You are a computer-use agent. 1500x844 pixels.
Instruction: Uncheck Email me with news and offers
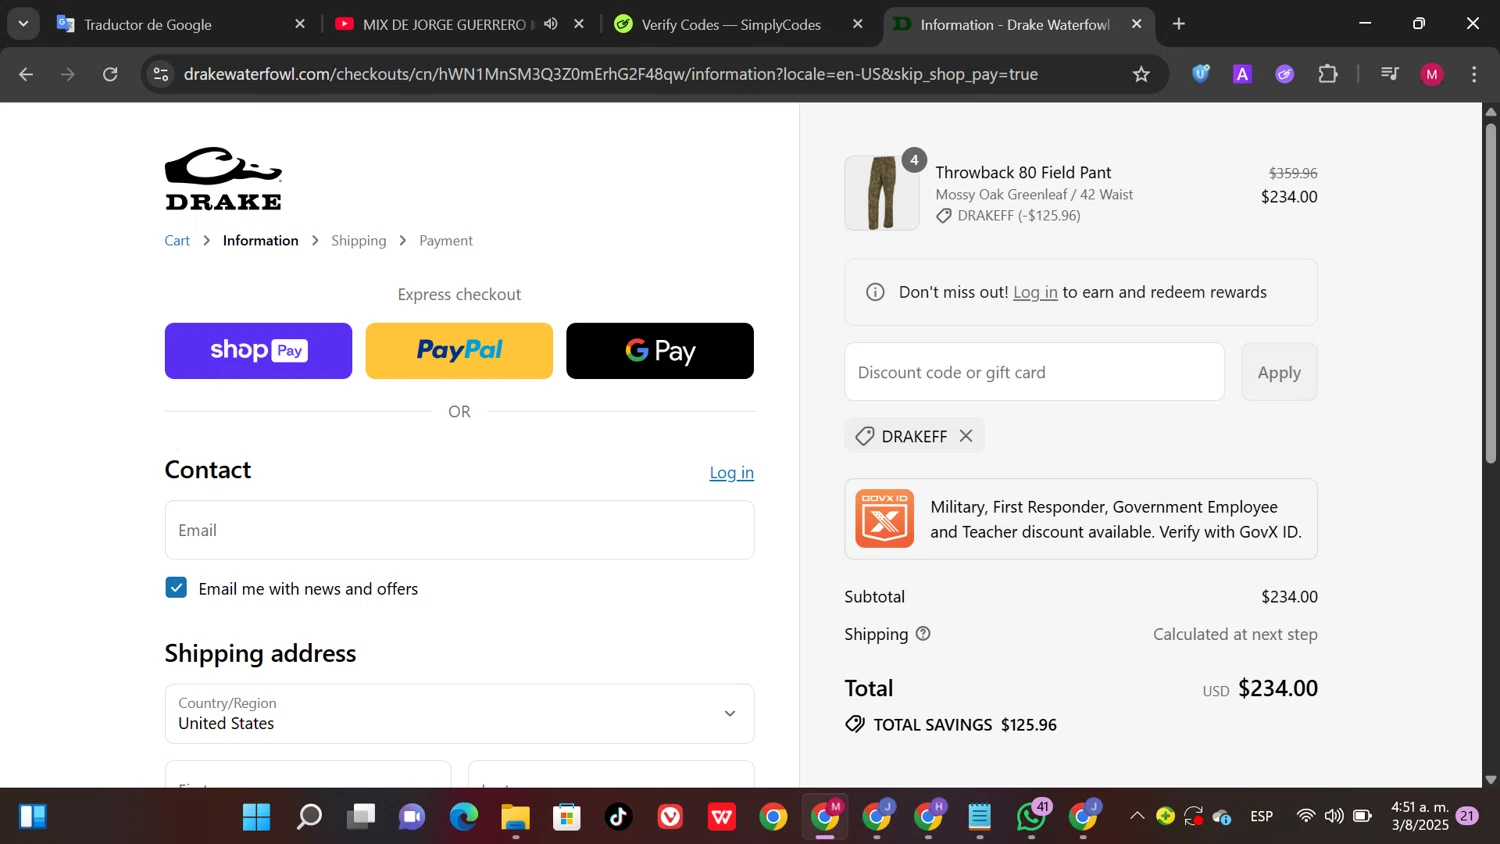tap(176, 588)
